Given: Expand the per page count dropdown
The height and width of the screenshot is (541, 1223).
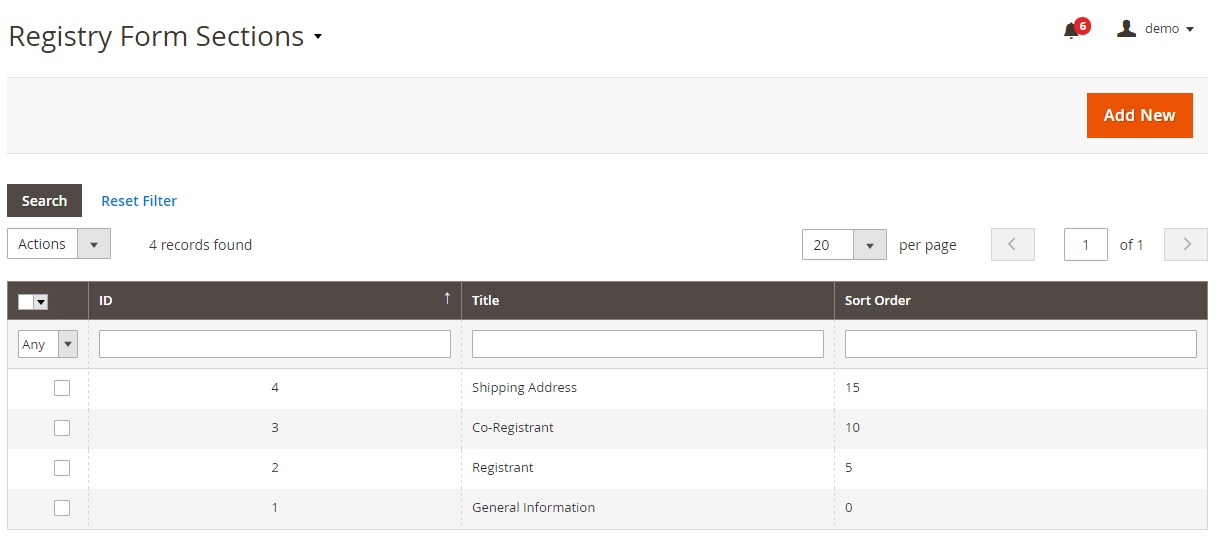Looking at the screenshot, I should 869,245.
